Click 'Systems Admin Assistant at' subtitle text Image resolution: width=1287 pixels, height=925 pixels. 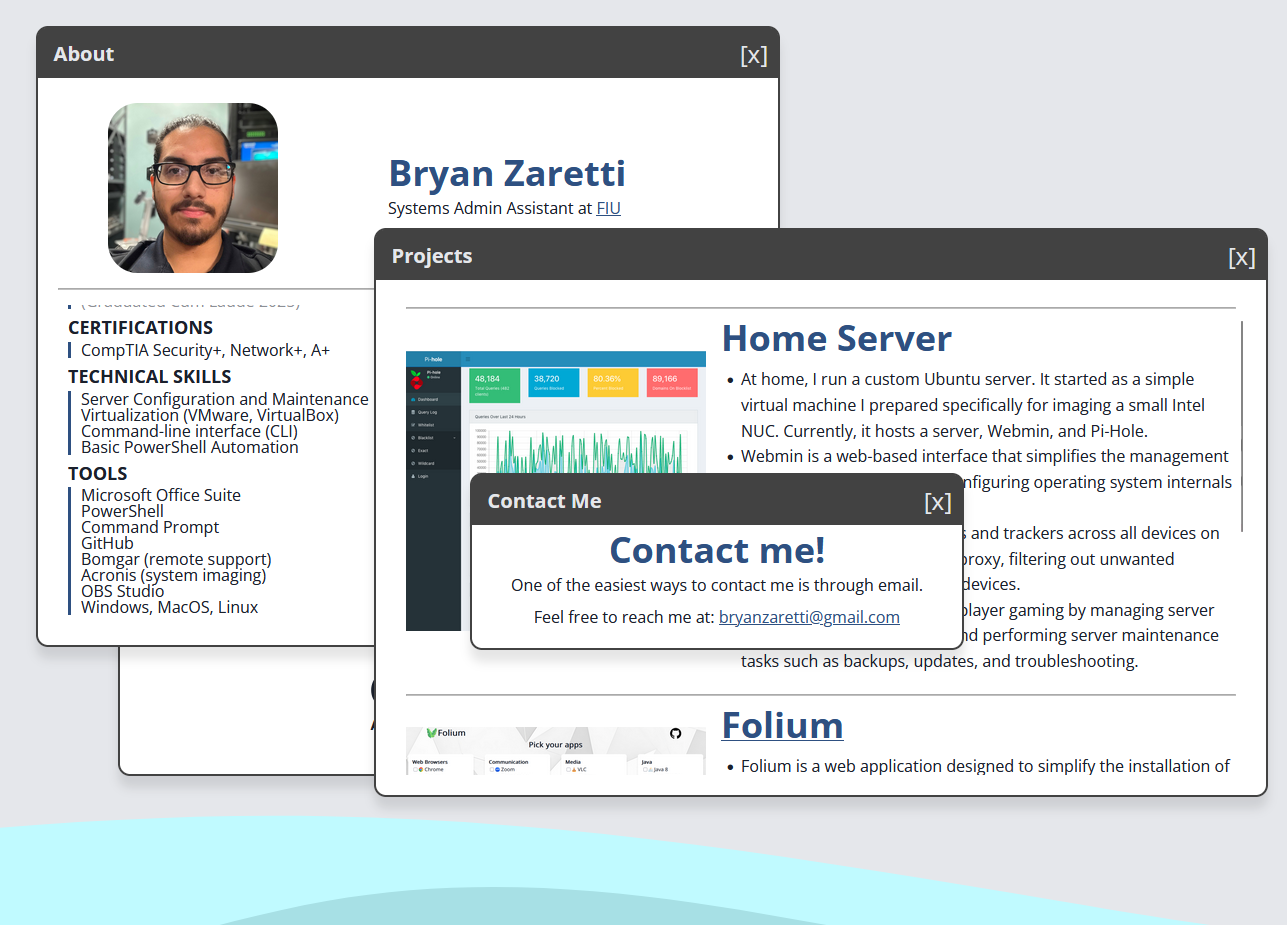[x=490, y=208]
